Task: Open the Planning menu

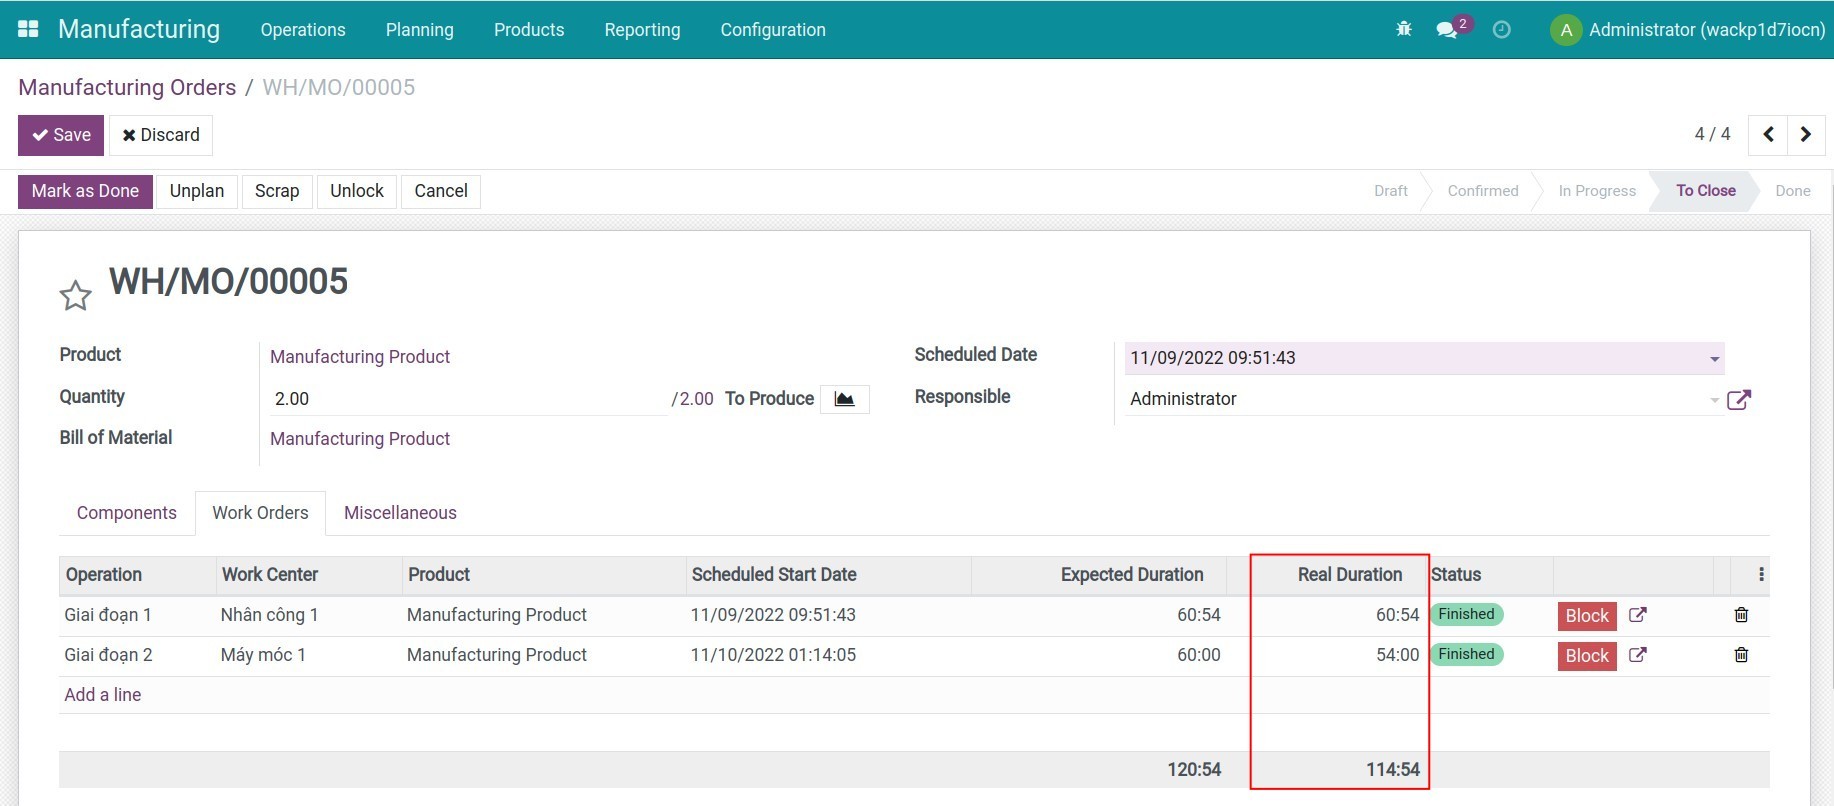Action: [419, 29]
